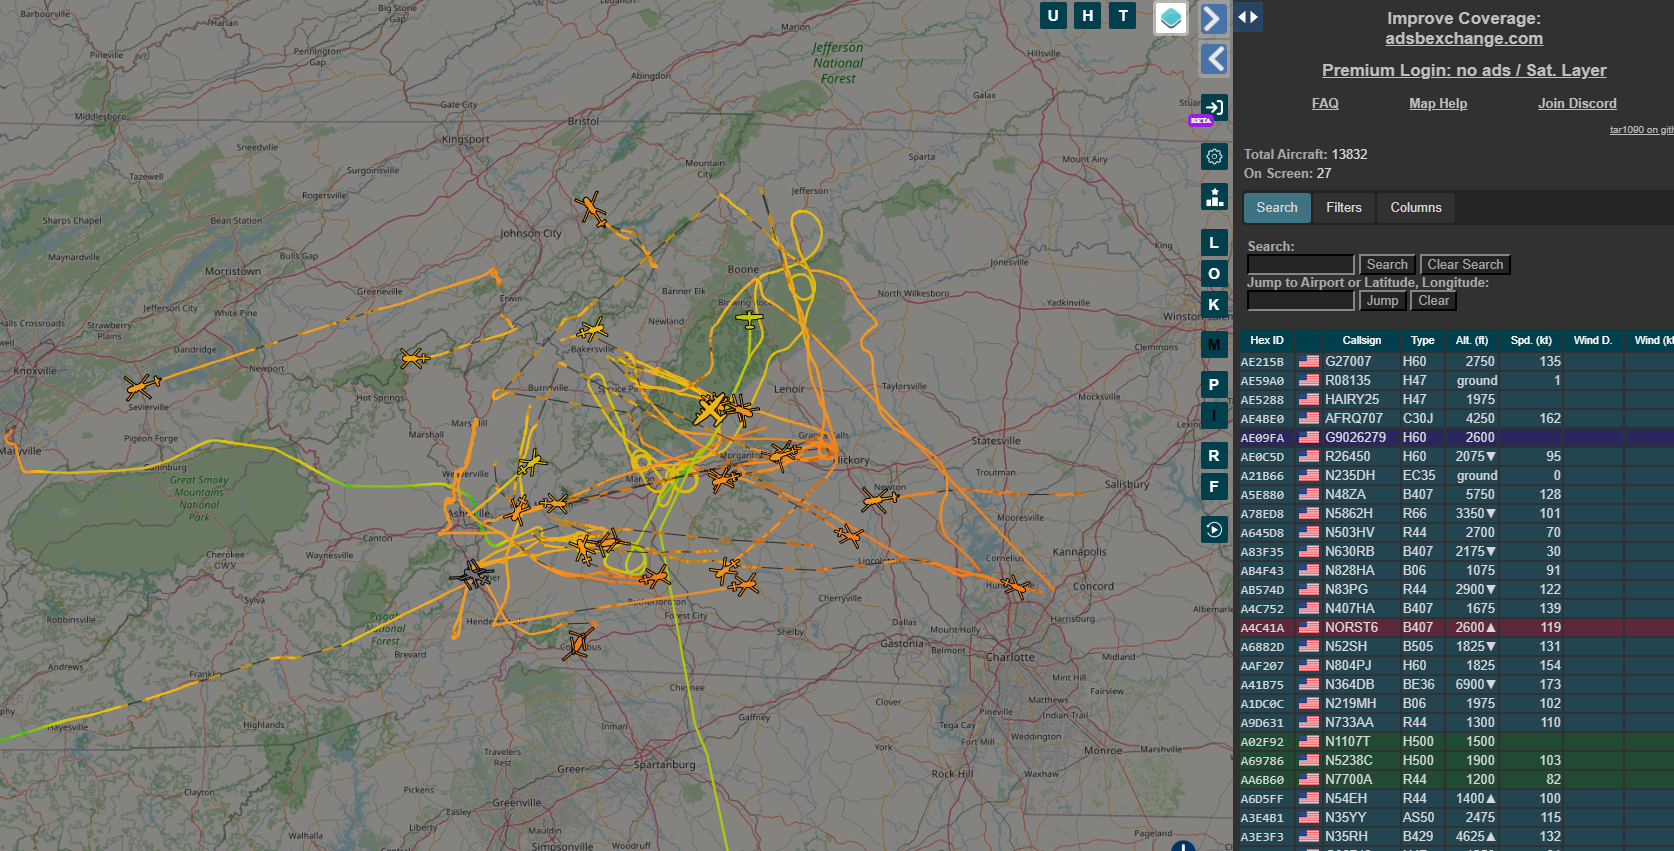Select aircraft row N407HA
This screenshot has width=1674, height=851.
(1455, 608)
